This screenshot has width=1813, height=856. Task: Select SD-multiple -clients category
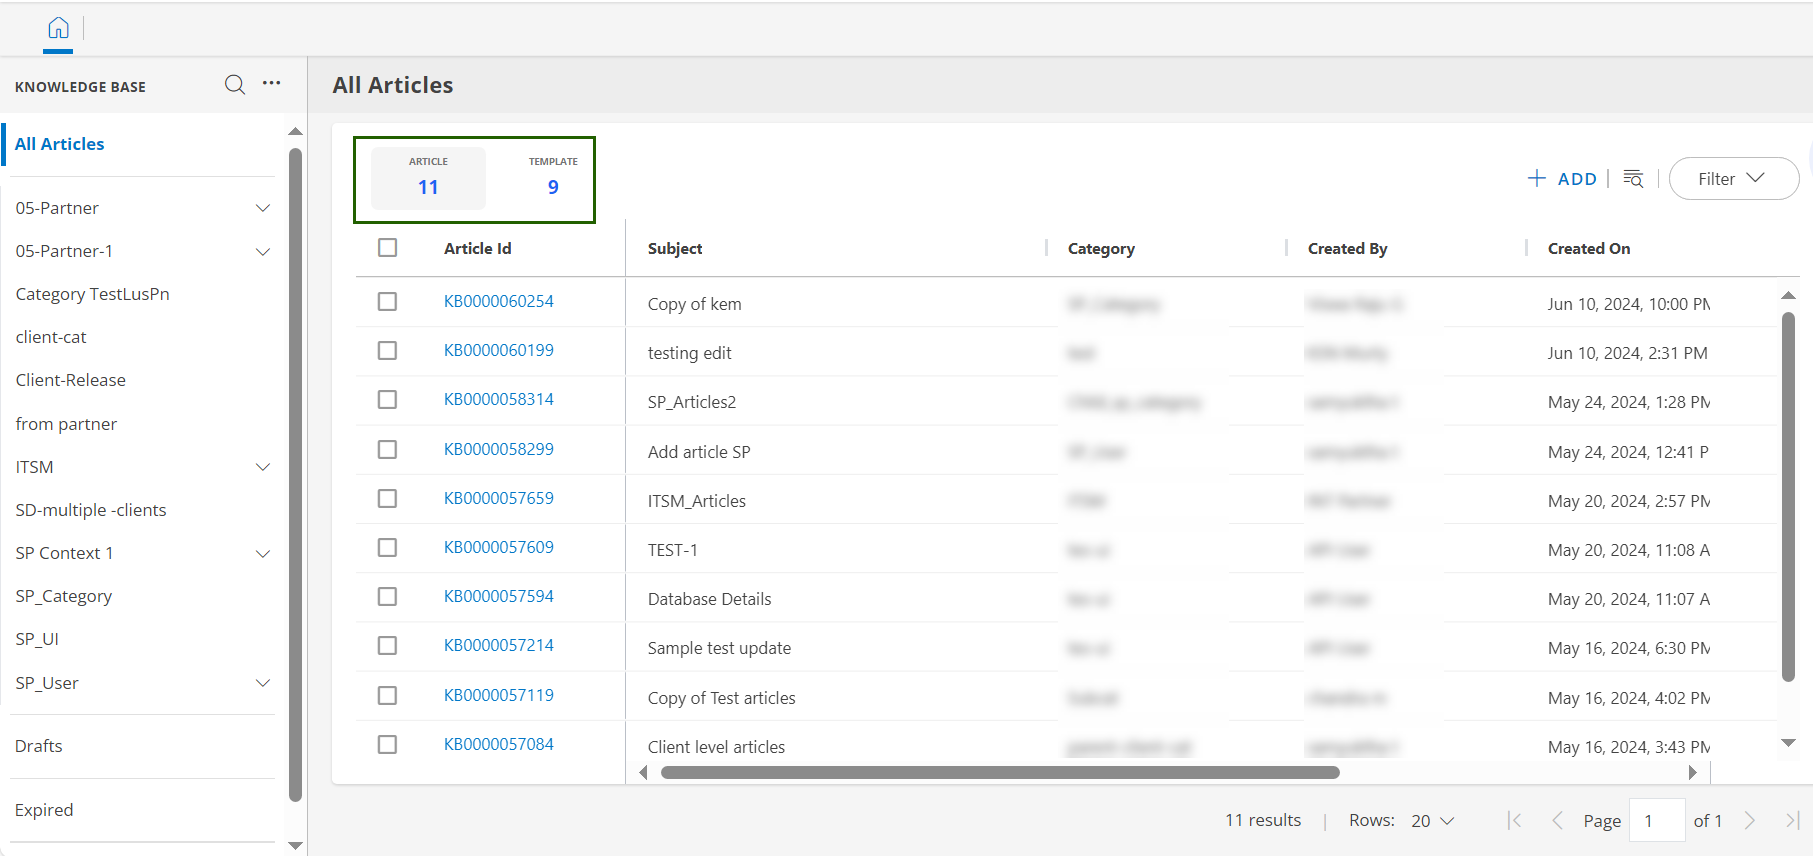(91, 510)
